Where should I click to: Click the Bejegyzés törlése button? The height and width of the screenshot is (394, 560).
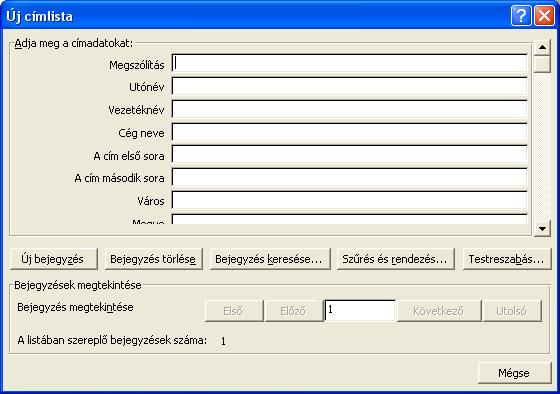pyautogui.click(x=154, y=259)
